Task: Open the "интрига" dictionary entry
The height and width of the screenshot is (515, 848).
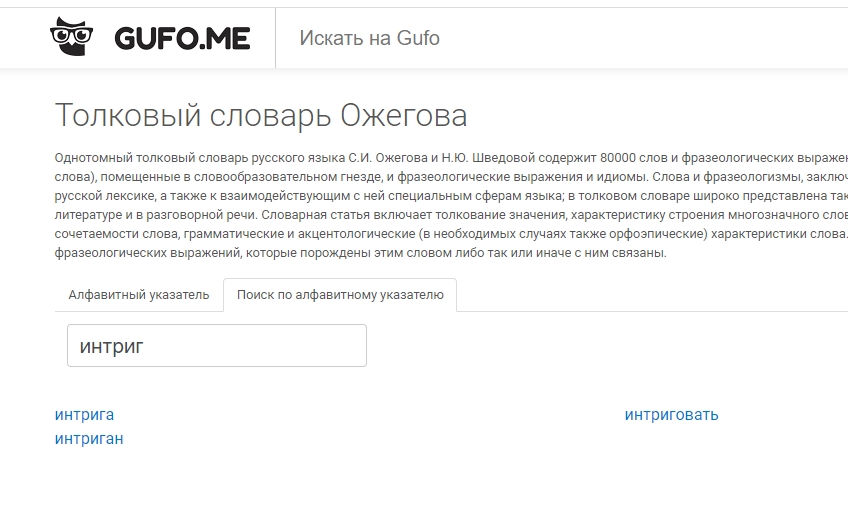Action: coord(85,415)
